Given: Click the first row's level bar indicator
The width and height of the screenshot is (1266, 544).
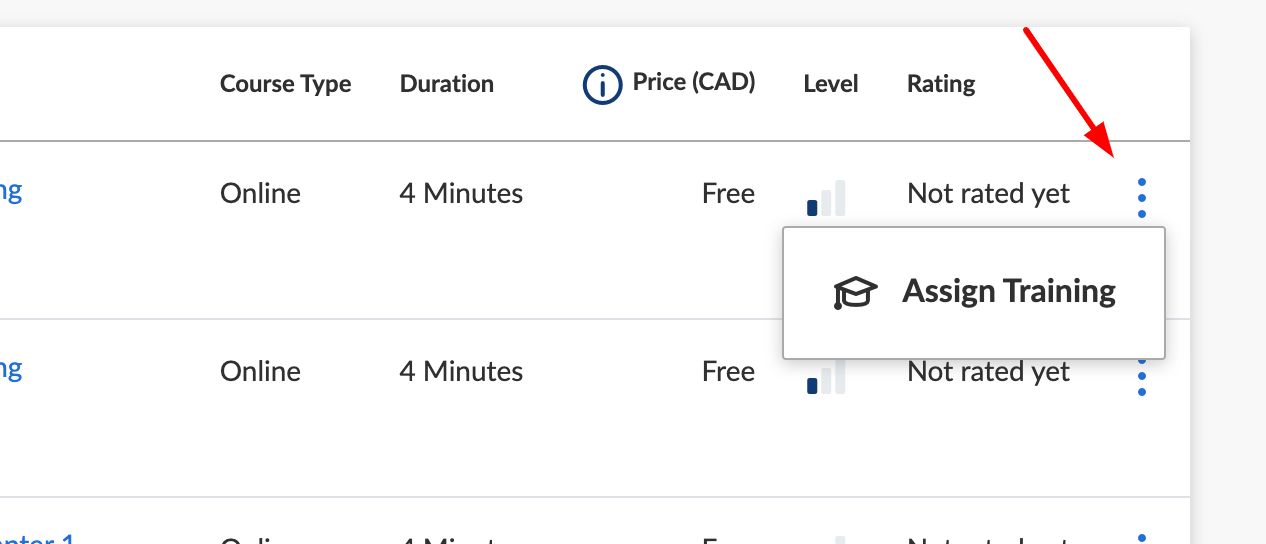Looking at the screenshot, I should [x=826, y=198].
